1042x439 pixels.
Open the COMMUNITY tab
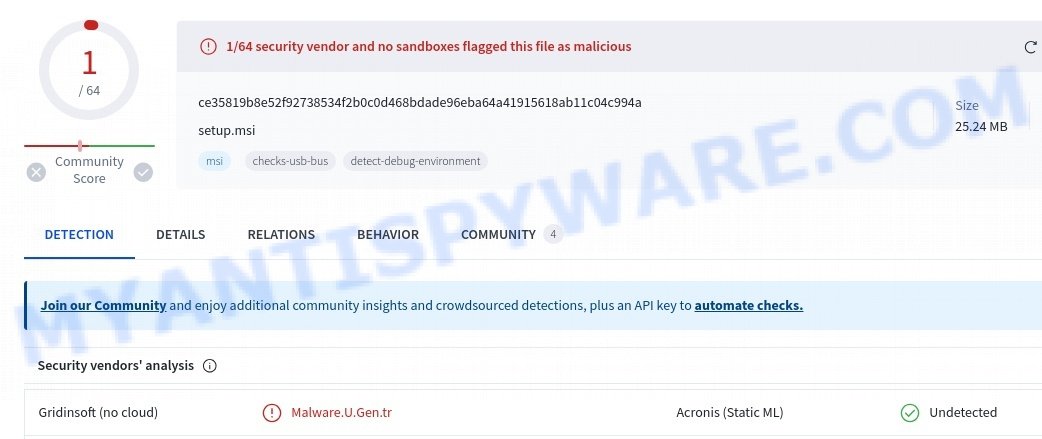pyautogui.click(x=498, y=234)
